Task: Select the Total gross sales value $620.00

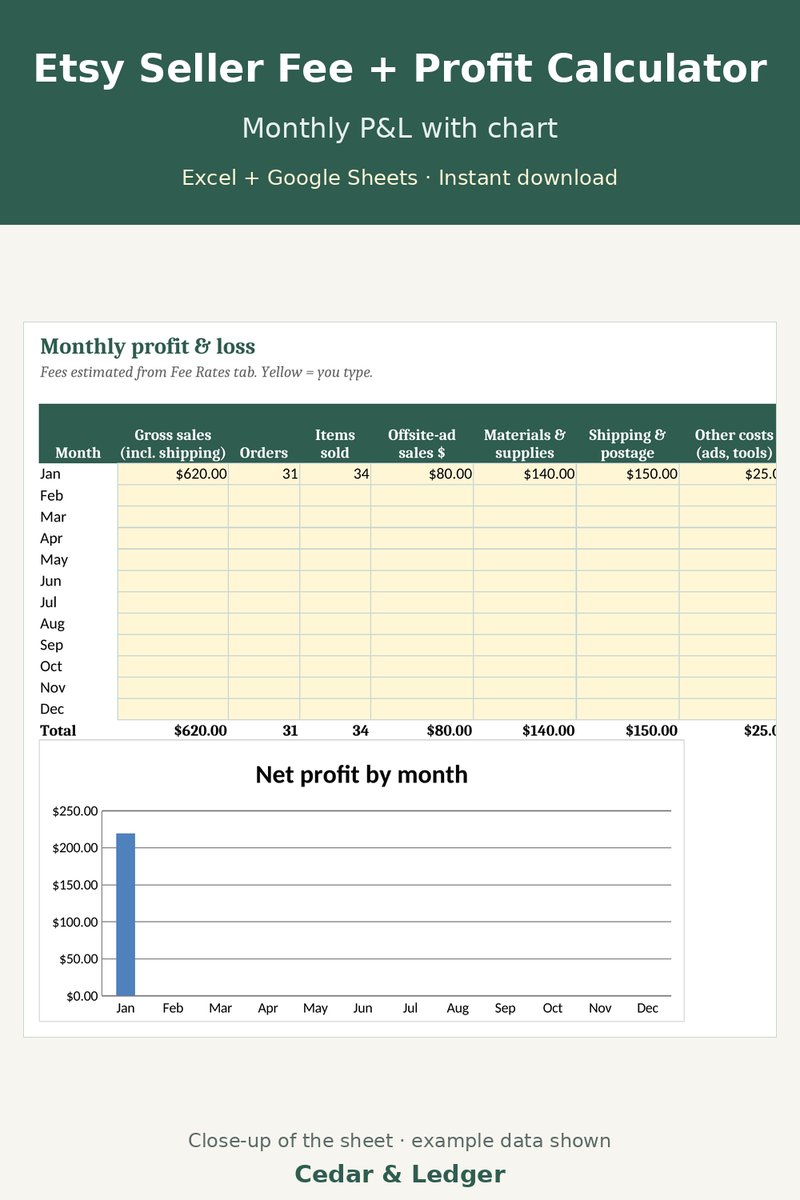Action: (200, 731)
